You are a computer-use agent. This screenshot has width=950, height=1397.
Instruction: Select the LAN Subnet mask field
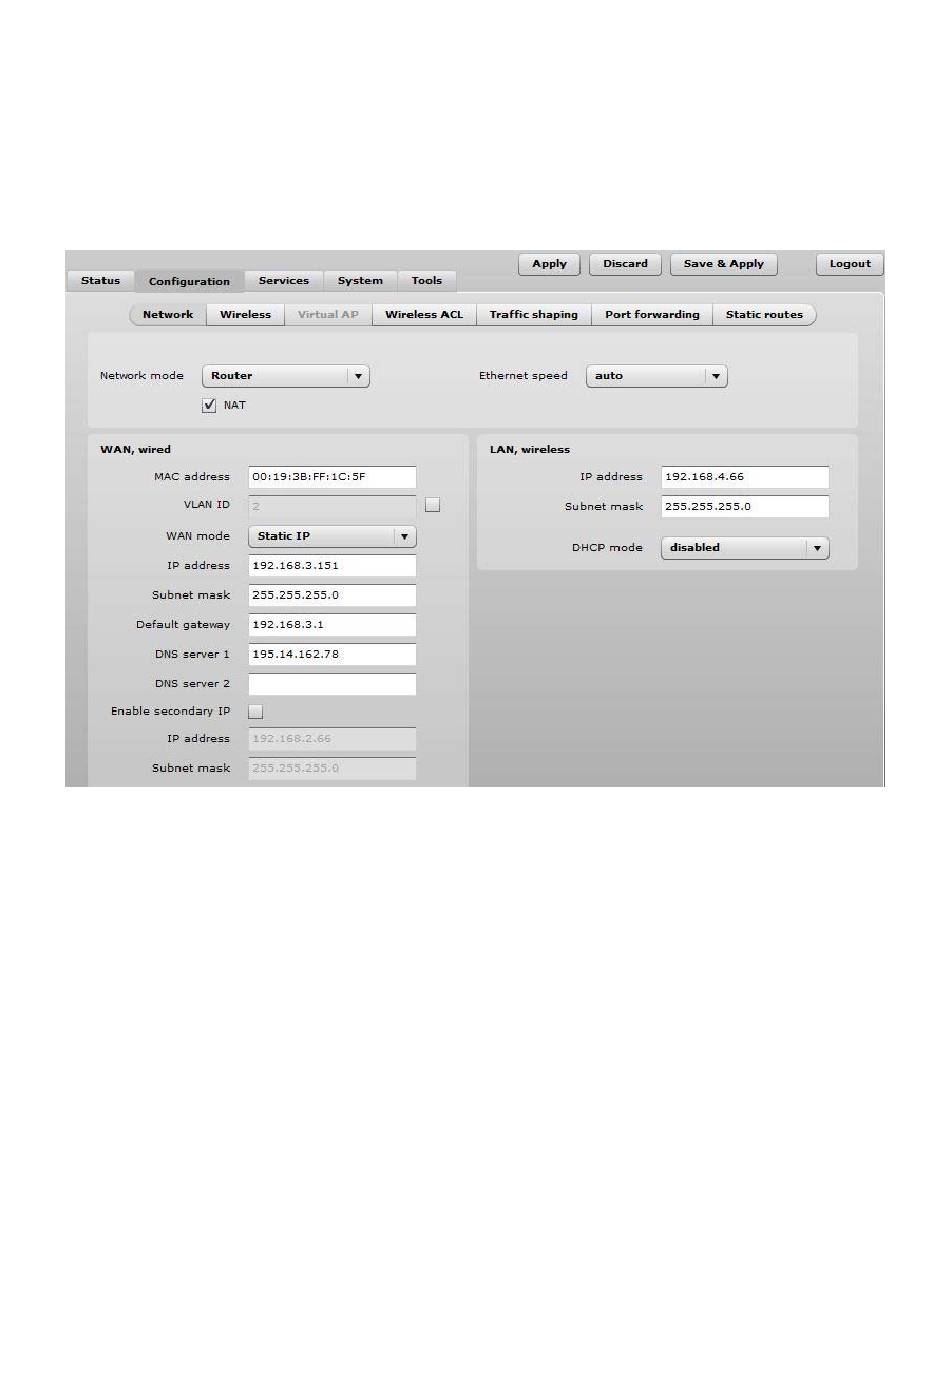pos(745,506)
